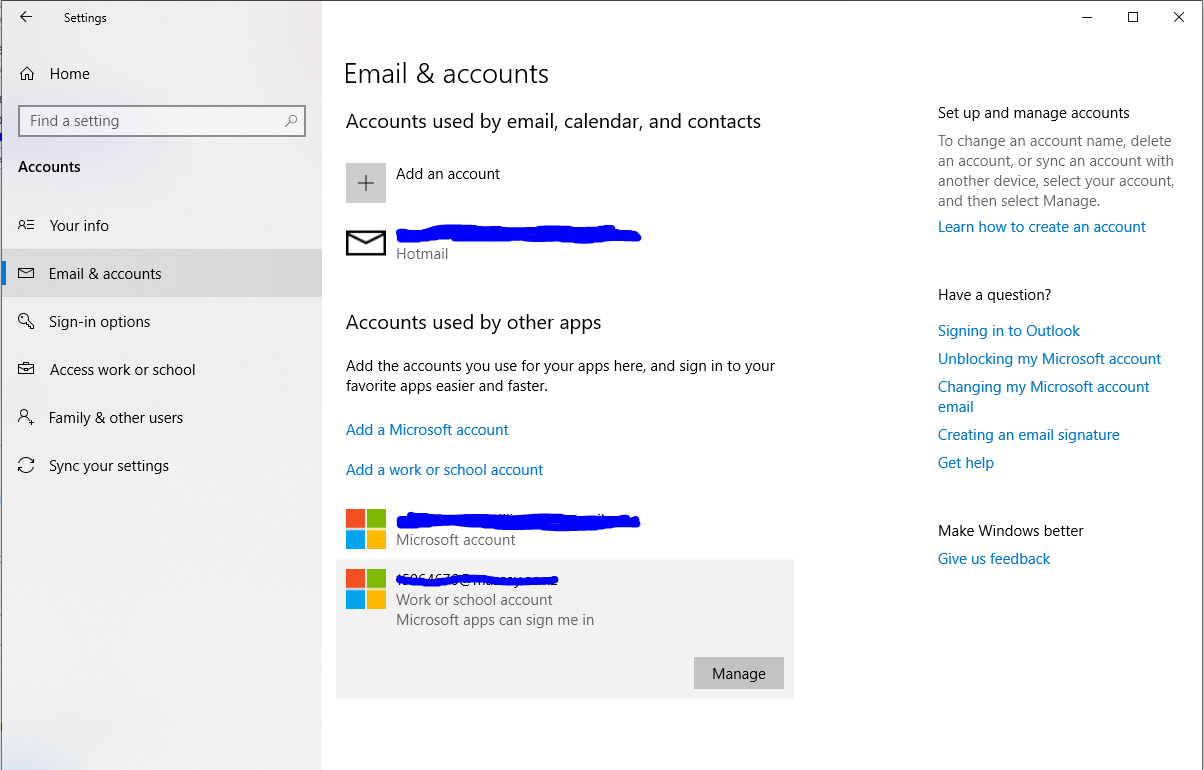
Task: Open Learn how to create an account
Action: (1042, 227)
